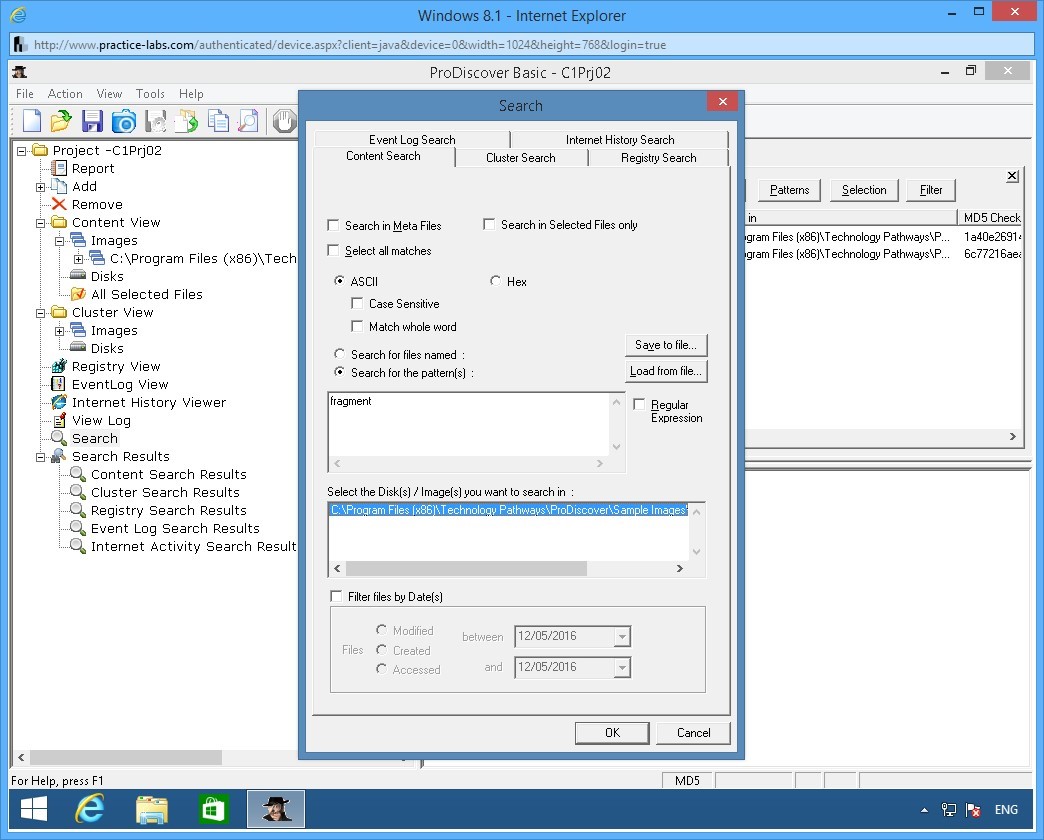Click the Filter button
This screenshot has width=1044, height=840.
coord(931,190)
